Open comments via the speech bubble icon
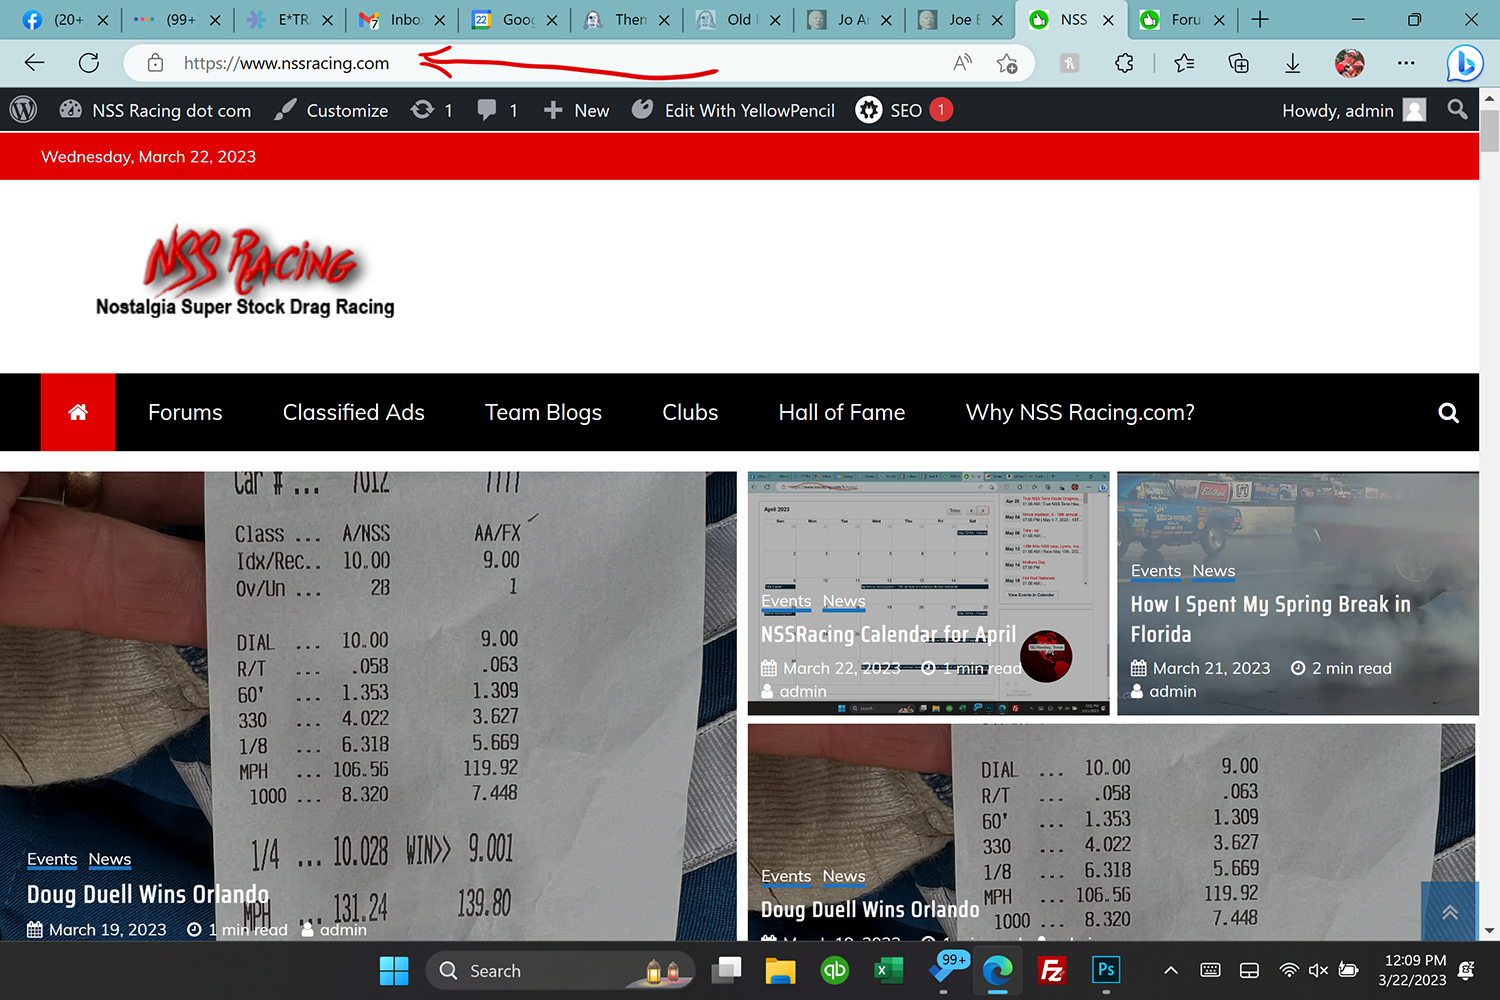 [487, 110]
